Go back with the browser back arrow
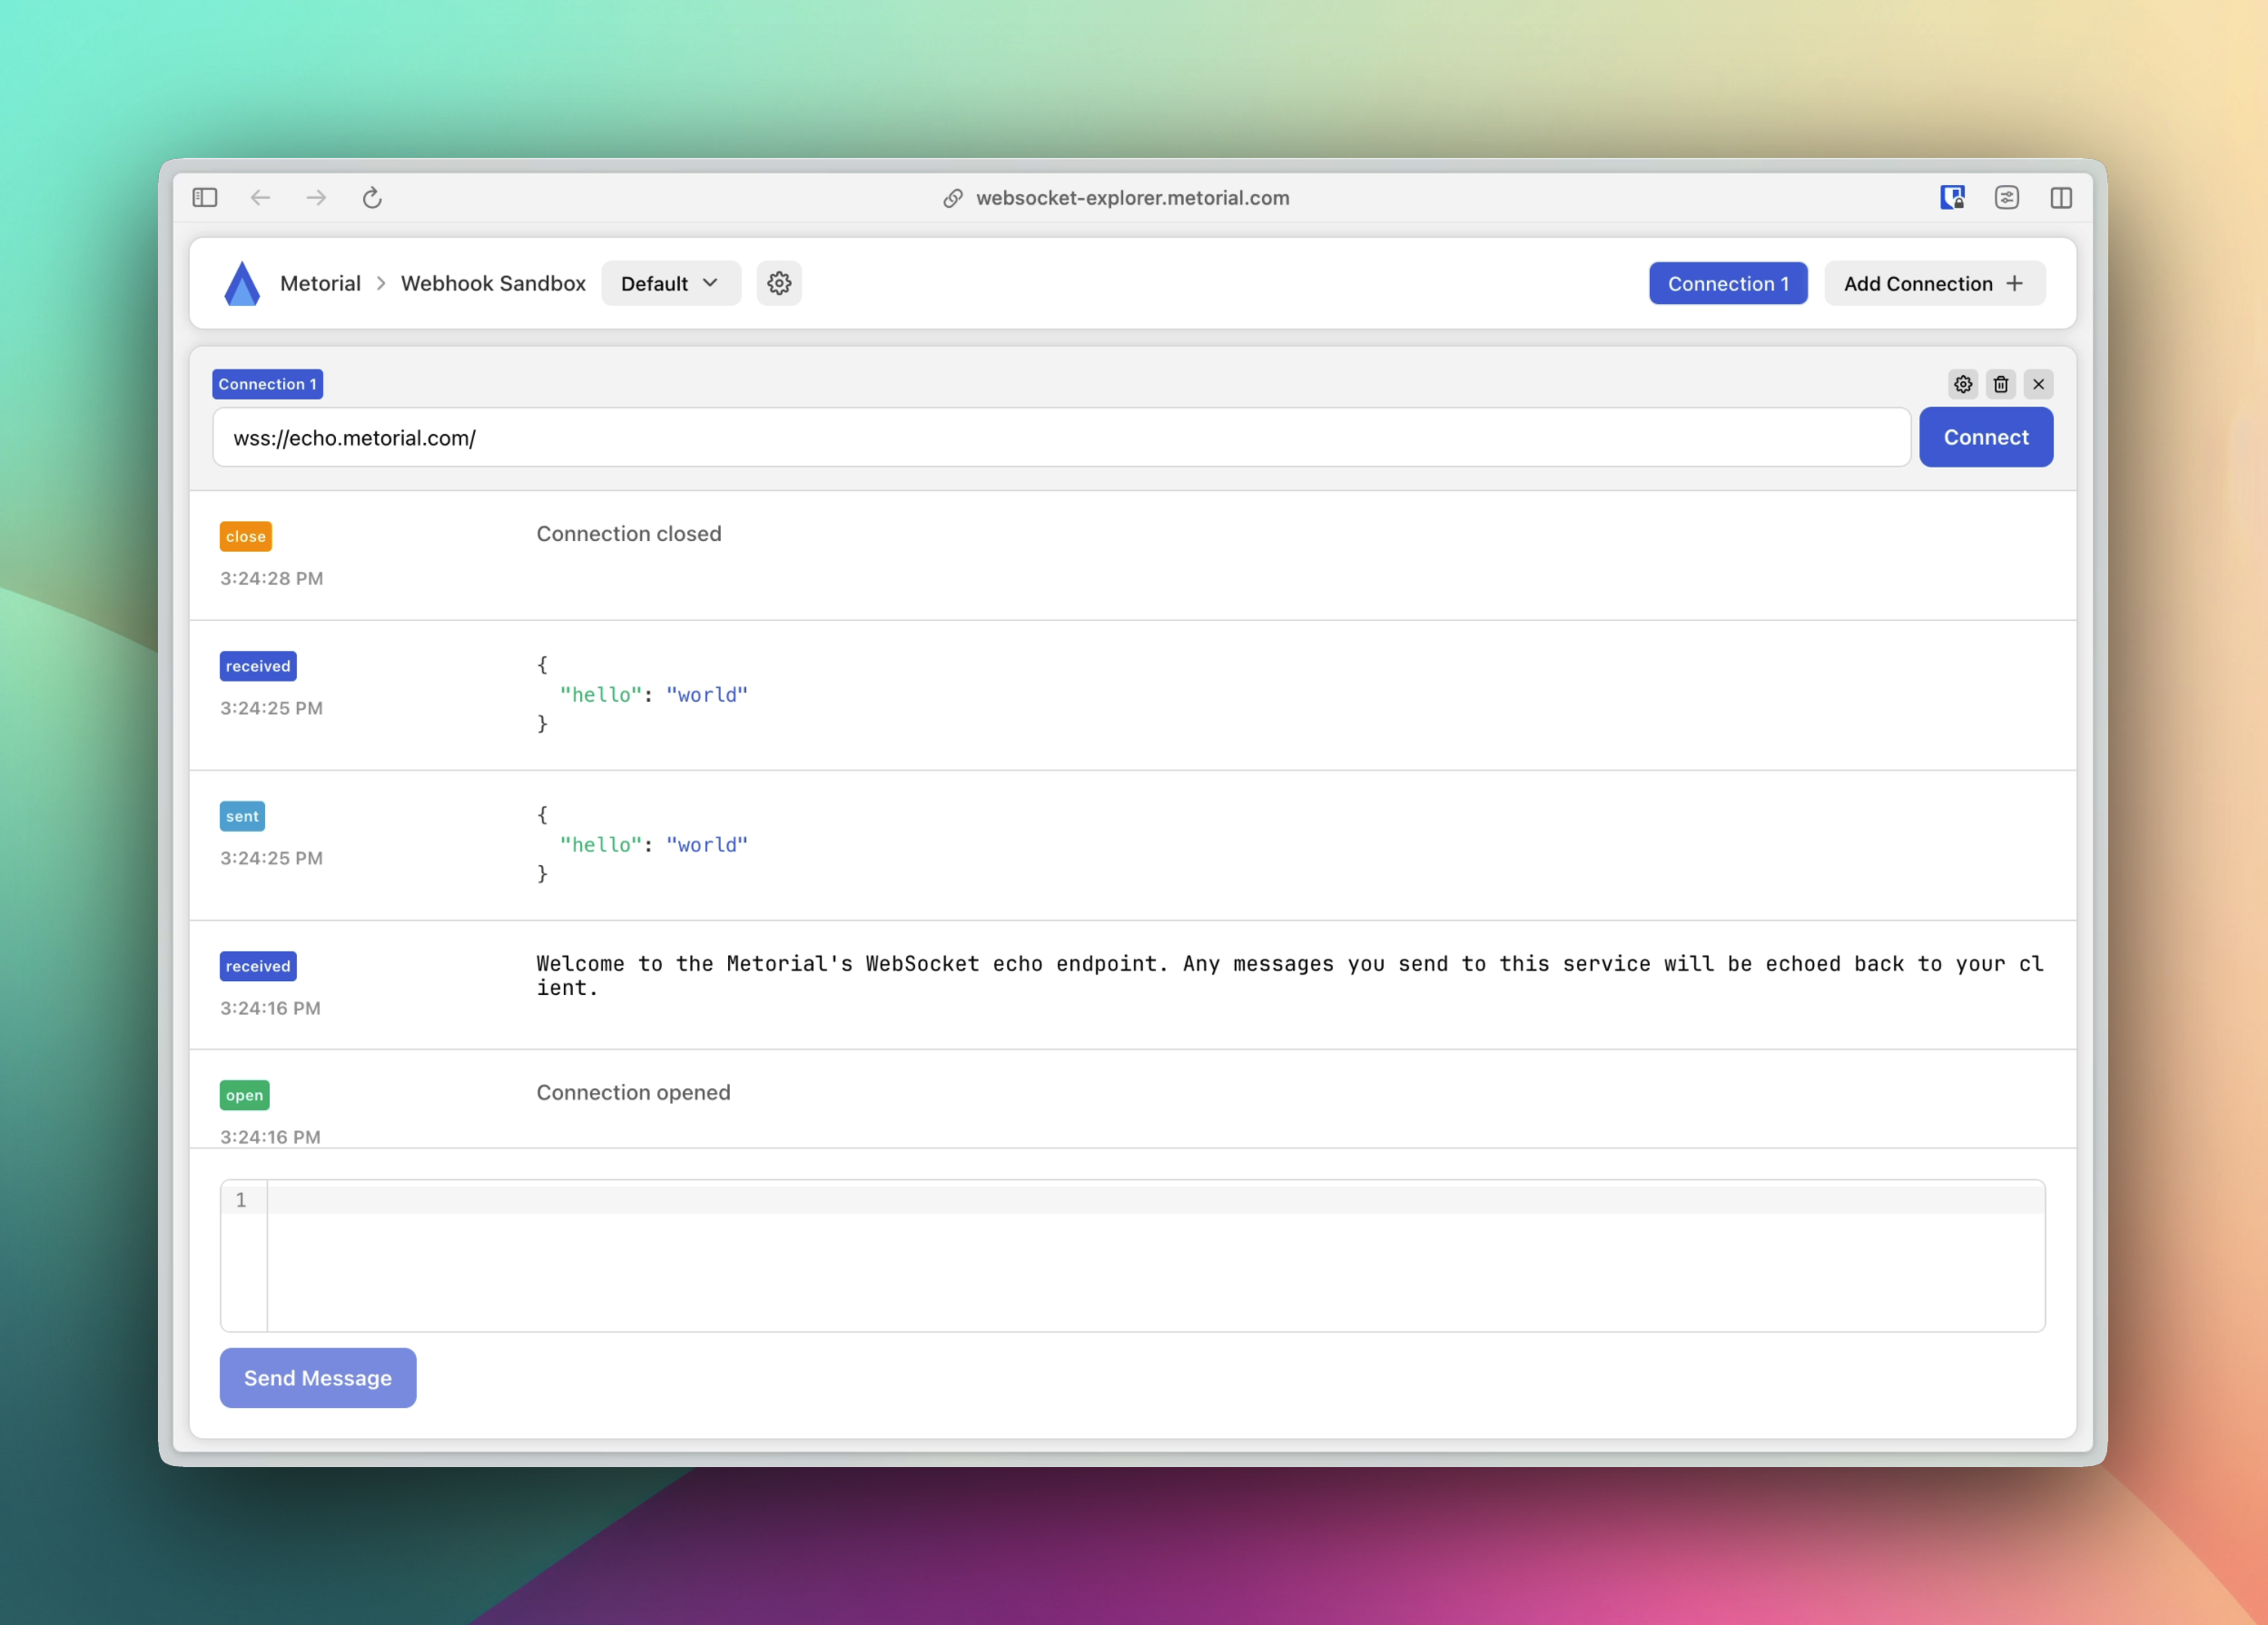This screenshot has width=2268, height=1625. pos(261,198)
